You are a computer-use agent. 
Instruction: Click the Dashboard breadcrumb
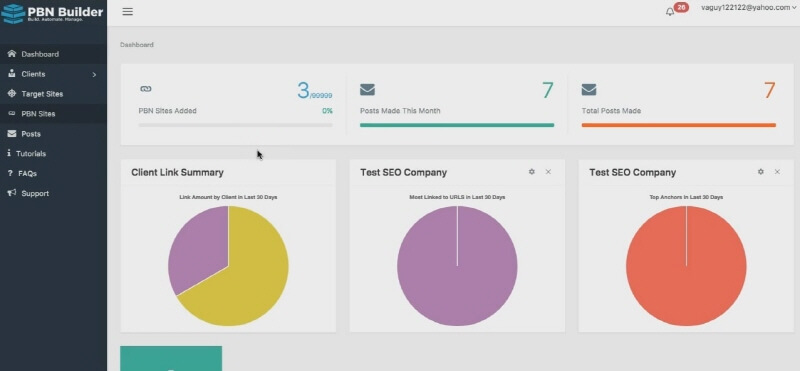[x=137, y=45]
